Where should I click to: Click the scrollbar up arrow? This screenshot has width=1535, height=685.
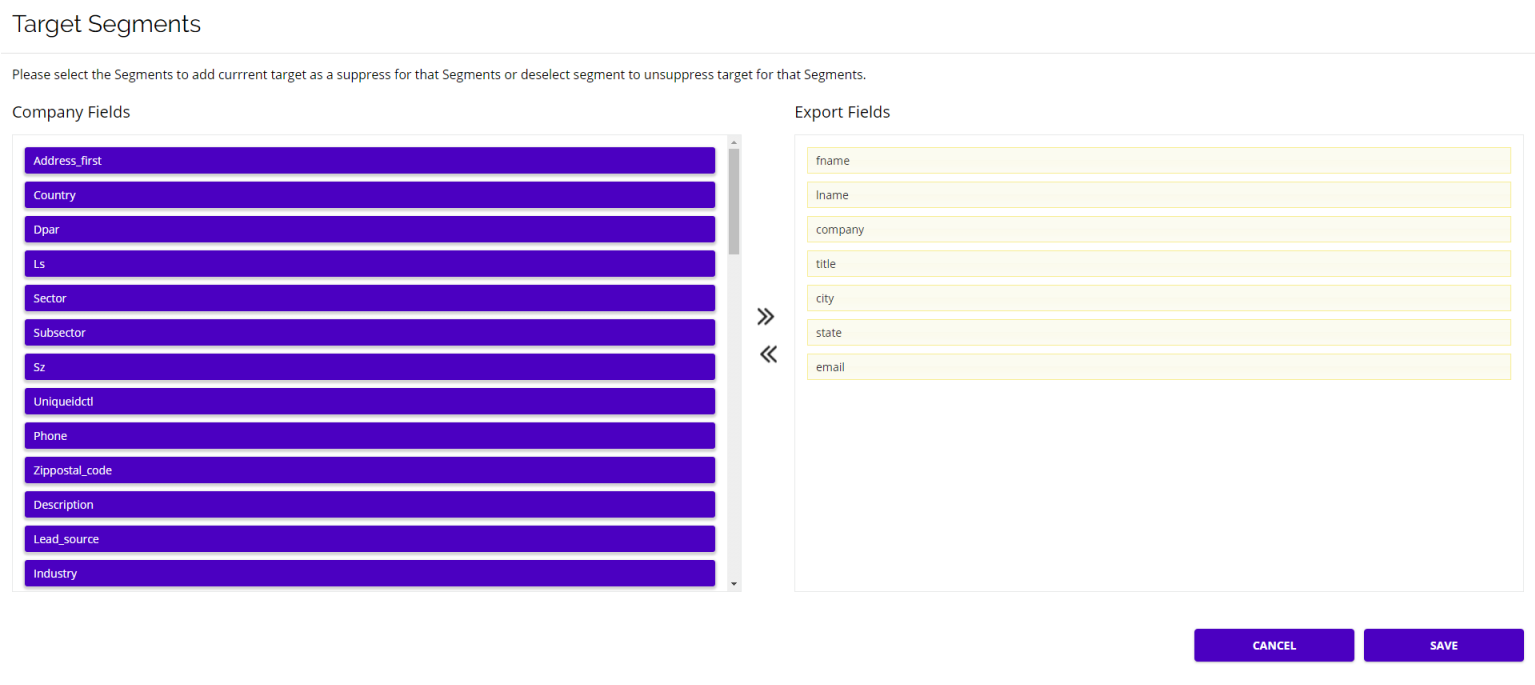[x=734, y=142]
